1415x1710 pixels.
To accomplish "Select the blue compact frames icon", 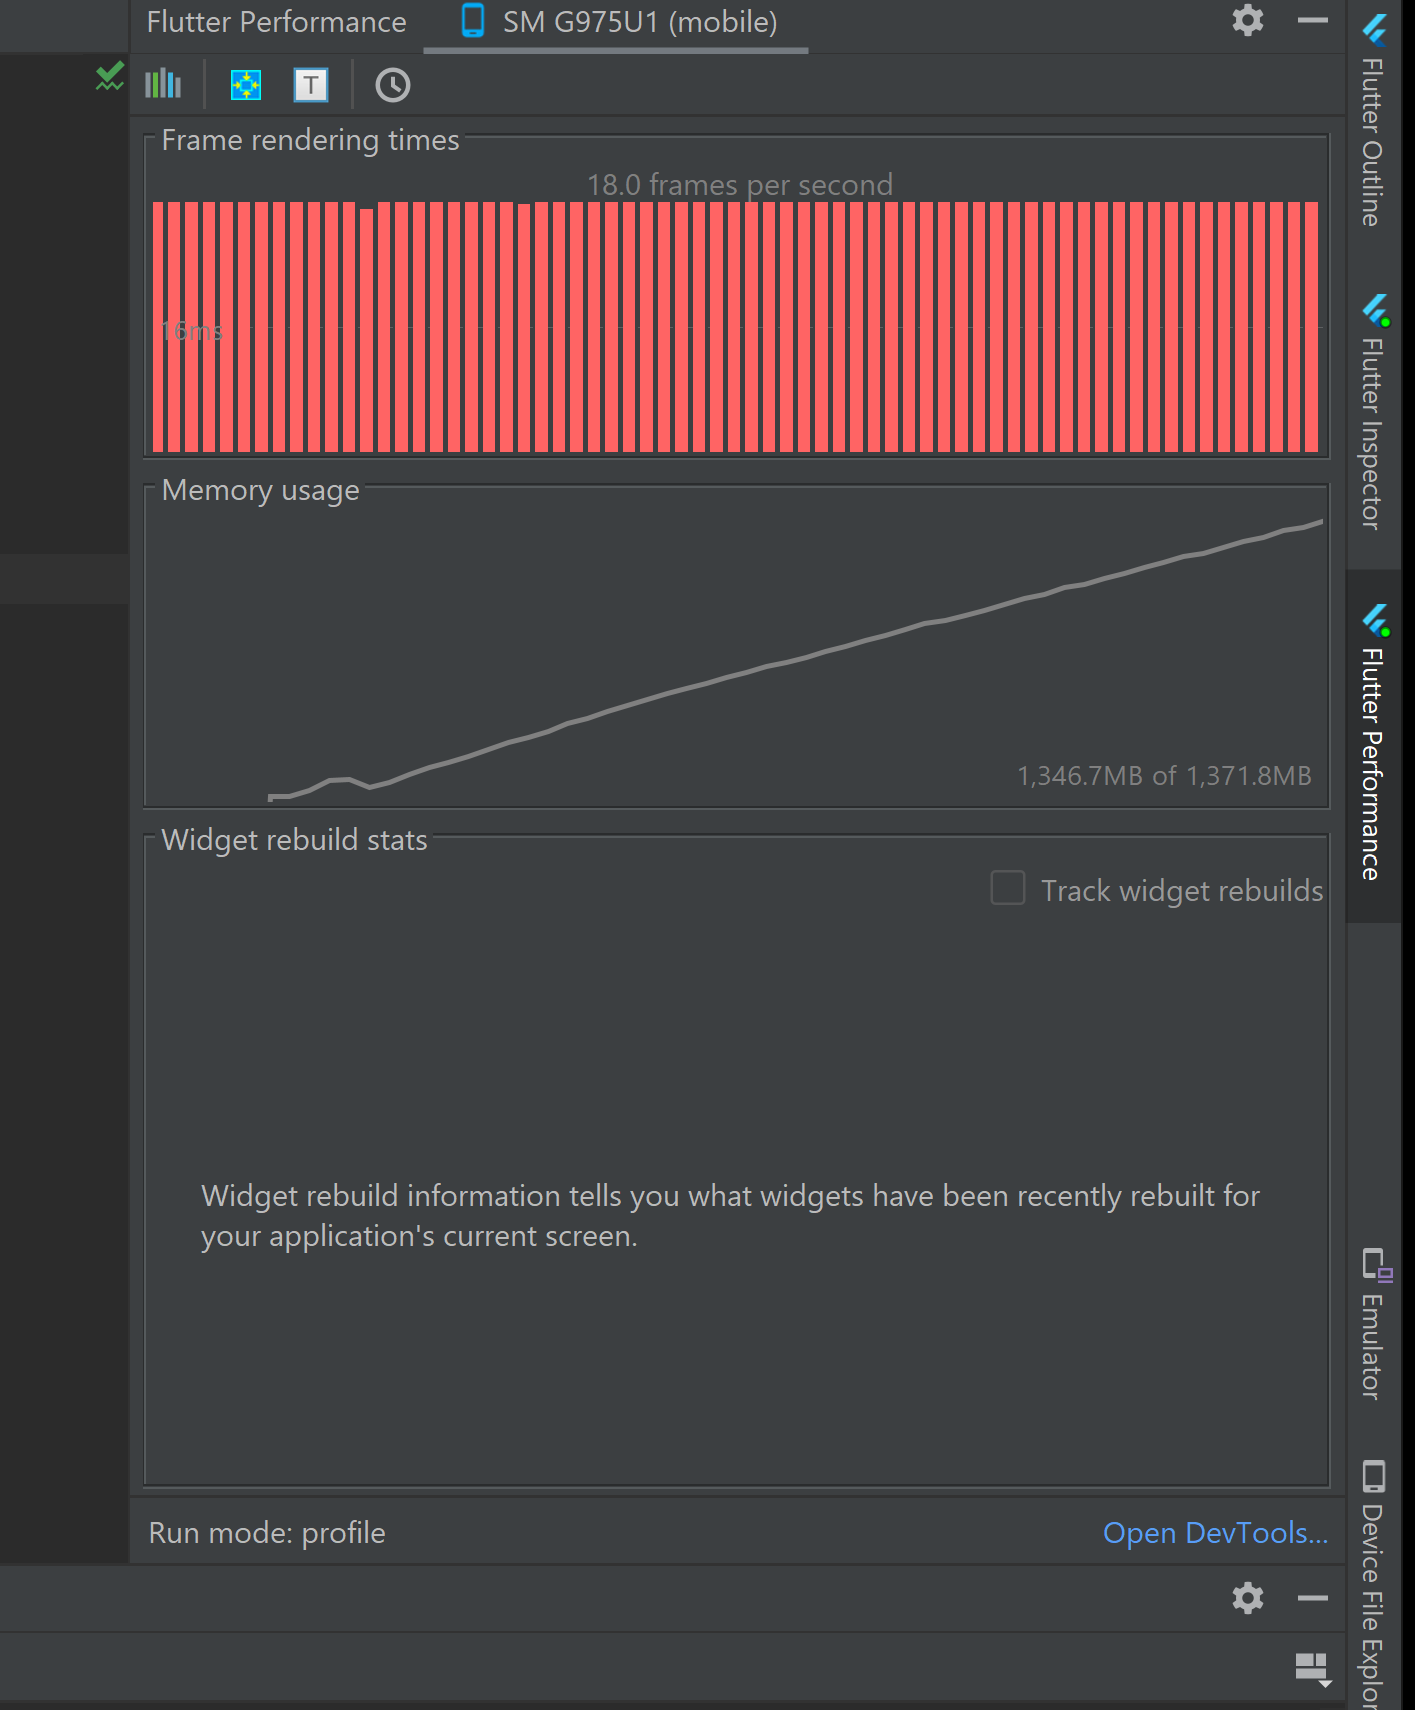I will point(245,85).
